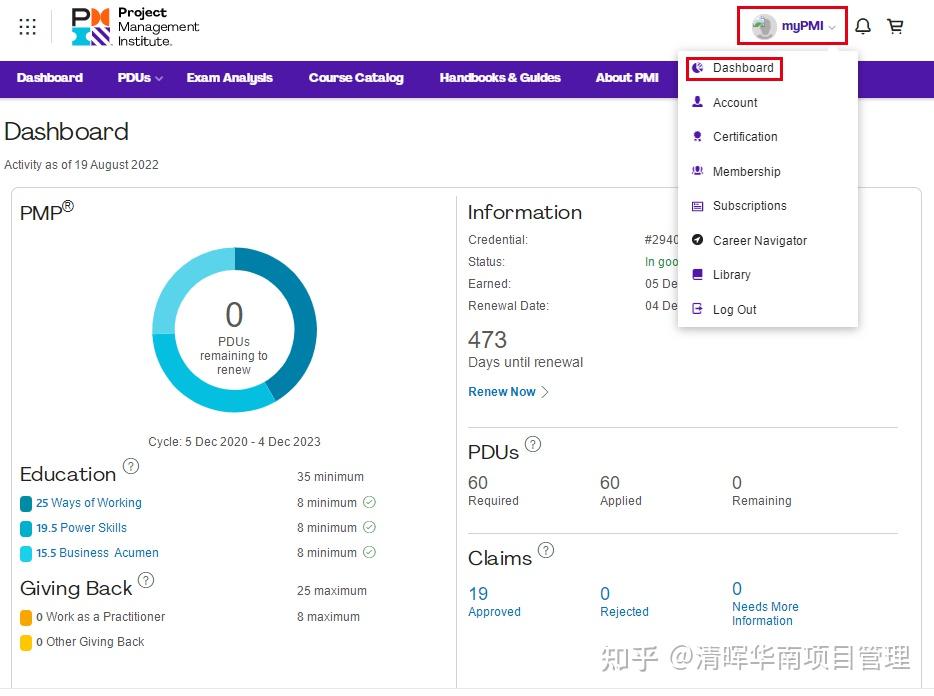Click the Ways of Working color swatch
934x696 pixels.
point(26,504)
